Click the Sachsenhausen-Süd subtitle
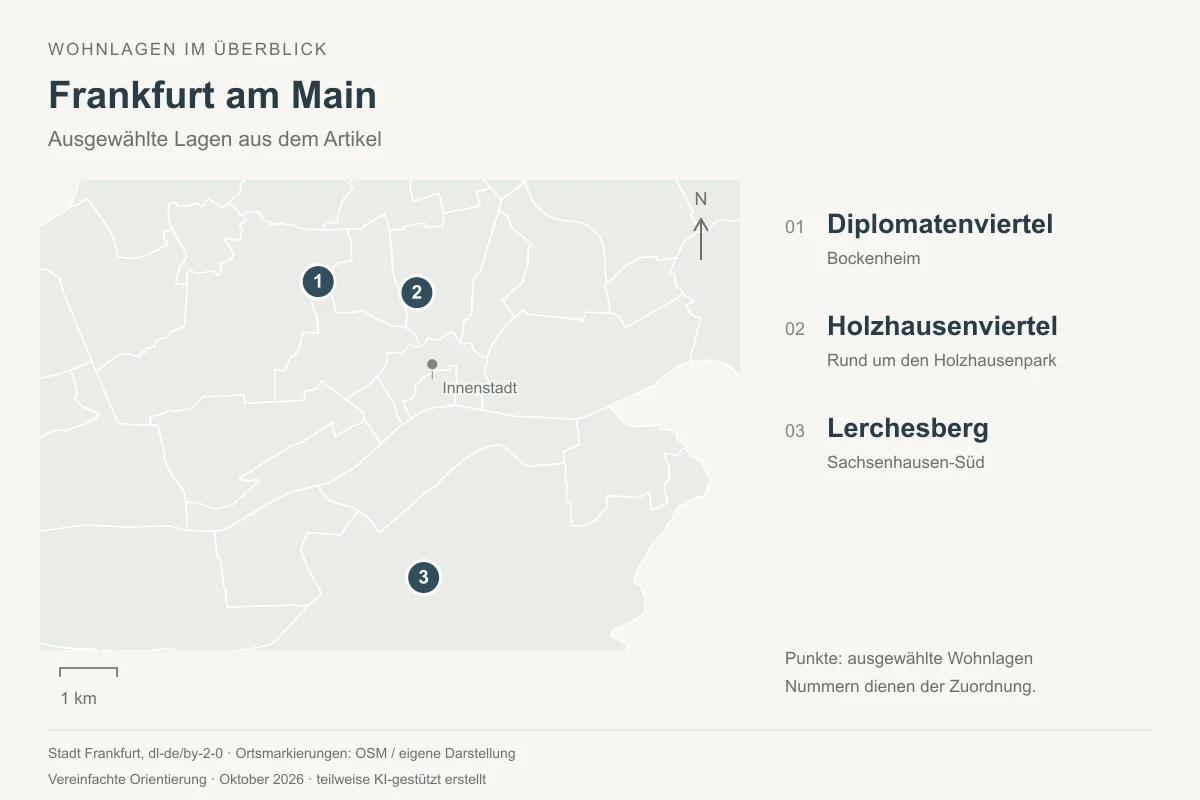Viewport: 1200px width, 800px height. 906,462
